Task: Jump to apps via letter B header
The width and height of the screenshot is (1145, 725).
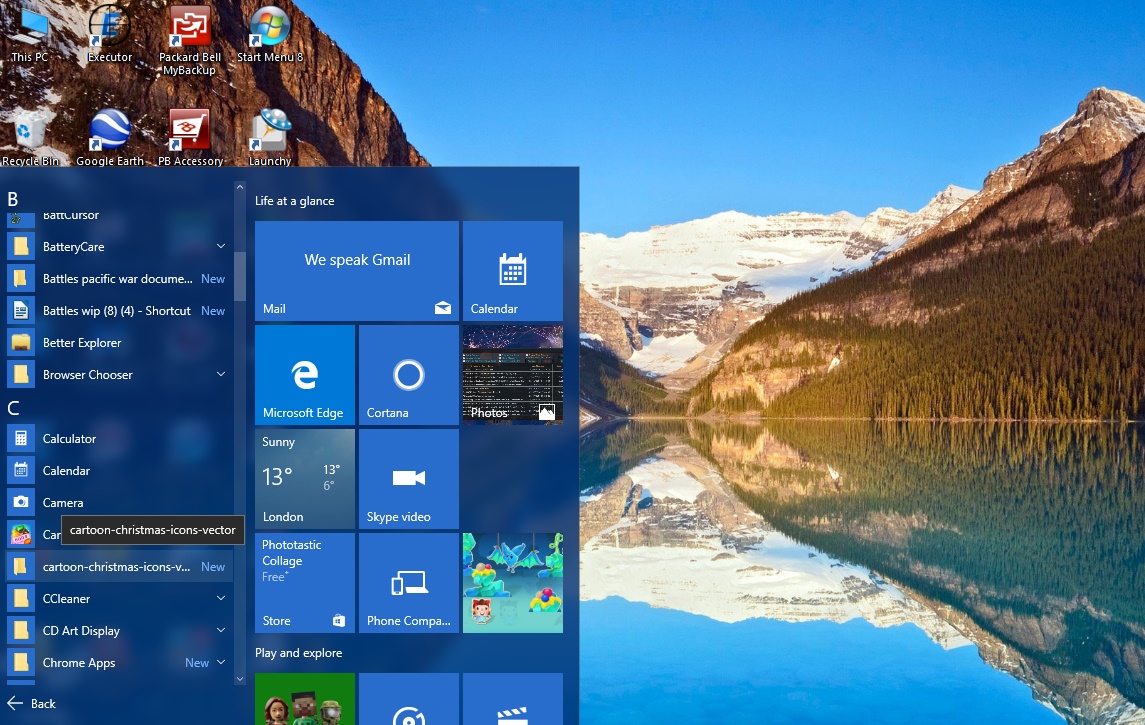Action: pos(12,199)
